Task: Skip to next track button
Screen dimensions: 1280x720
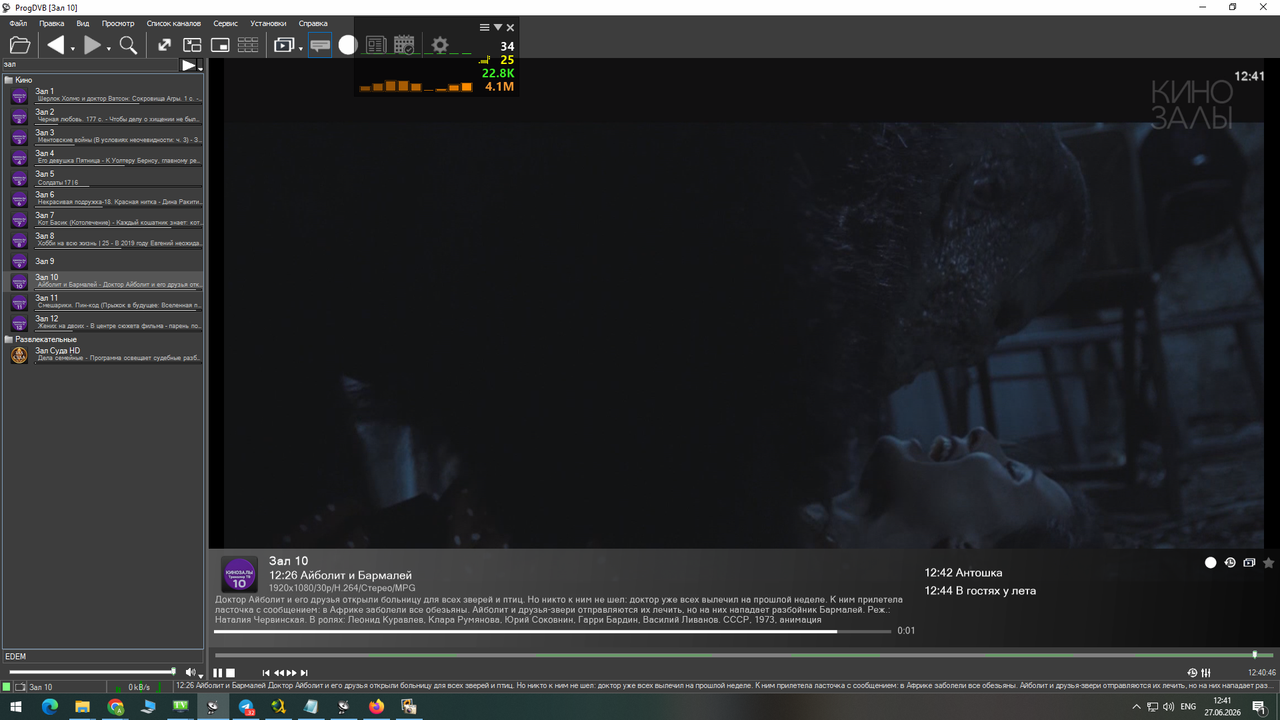Action: [304, 673]
